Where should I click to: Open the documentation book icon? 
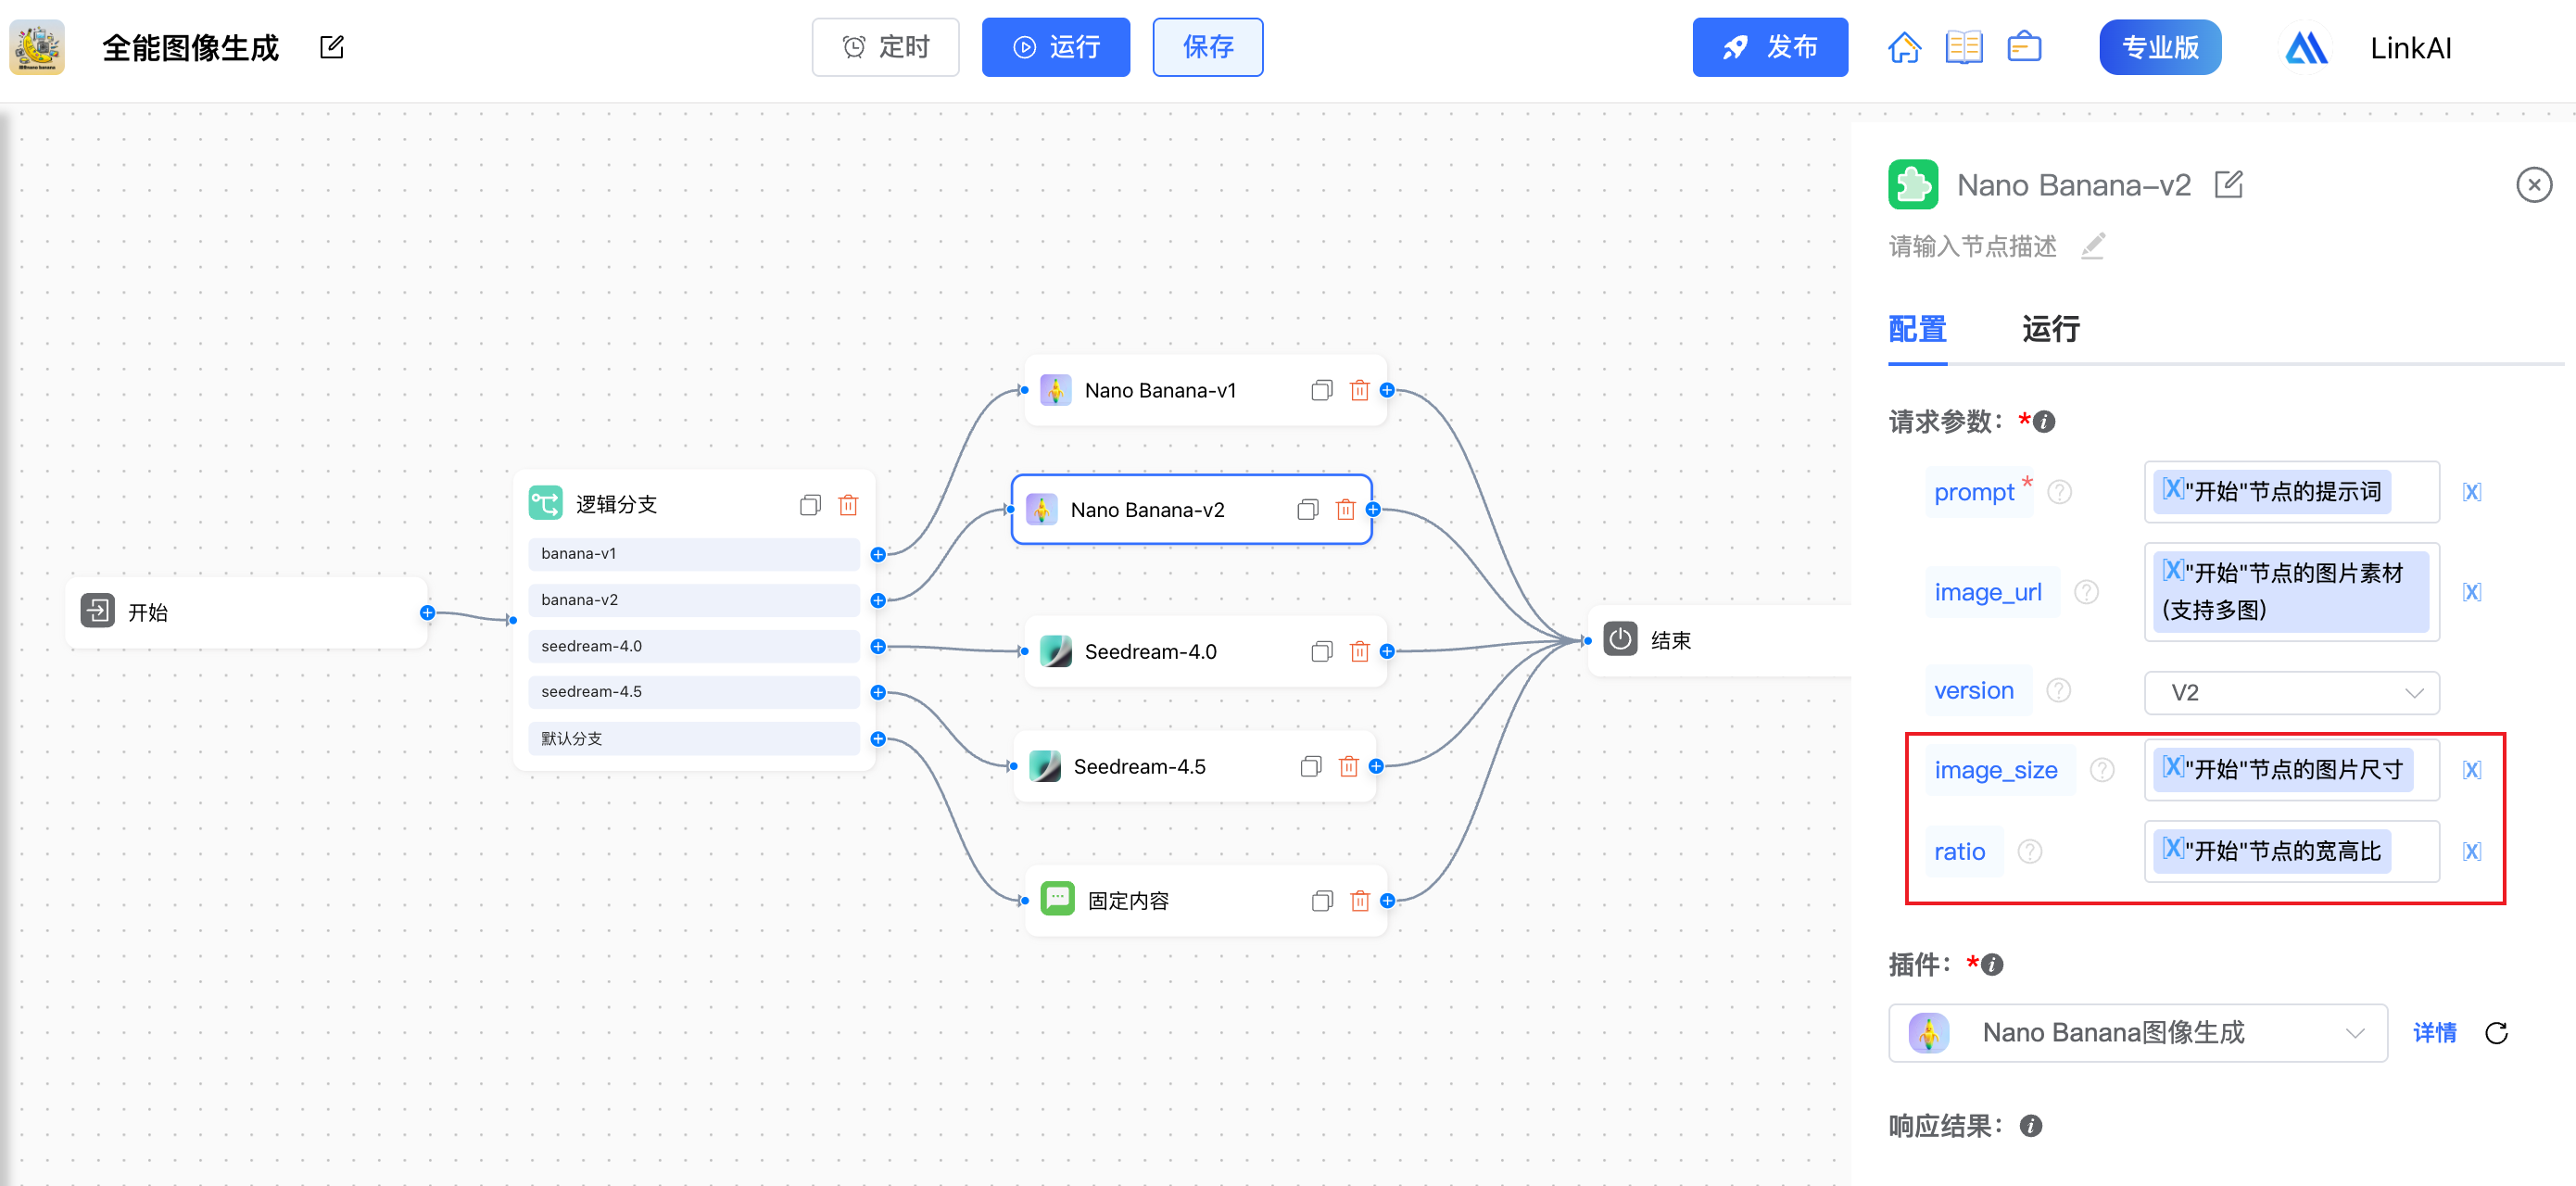point(1963,47)
